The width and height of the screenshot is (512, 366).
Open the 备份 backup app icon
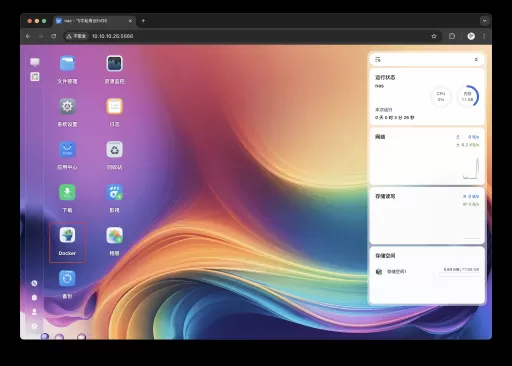(x=67, y=278)
